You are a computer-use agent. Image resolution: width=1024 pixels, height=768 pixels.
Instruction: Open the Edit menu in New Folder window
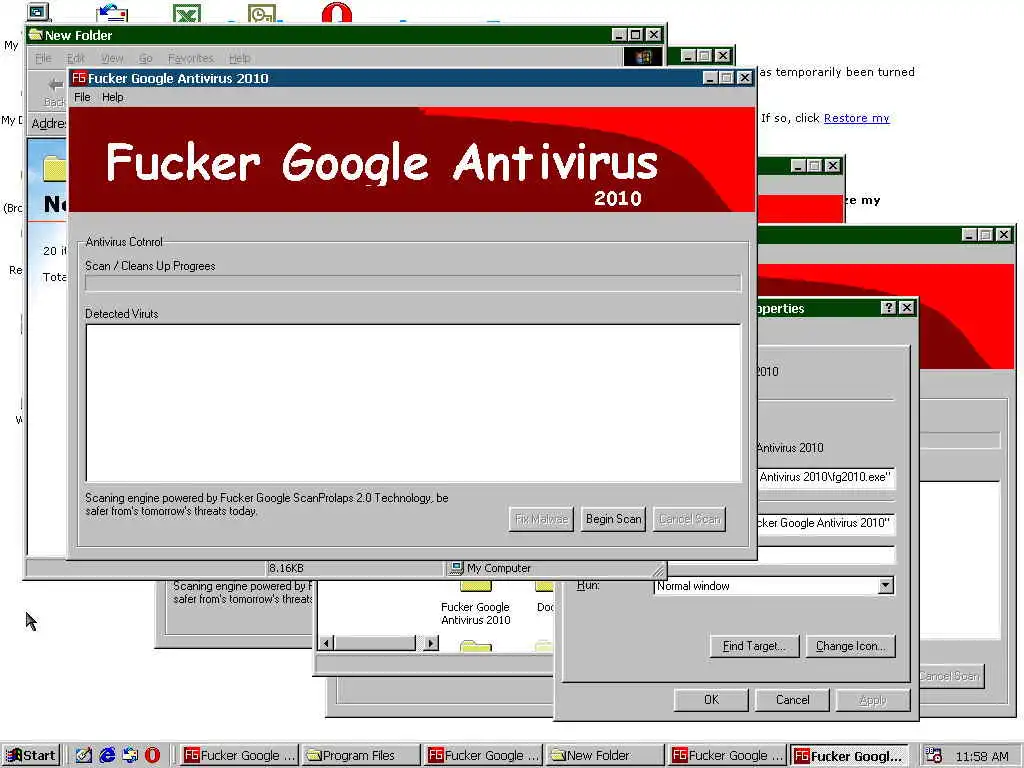76,58
